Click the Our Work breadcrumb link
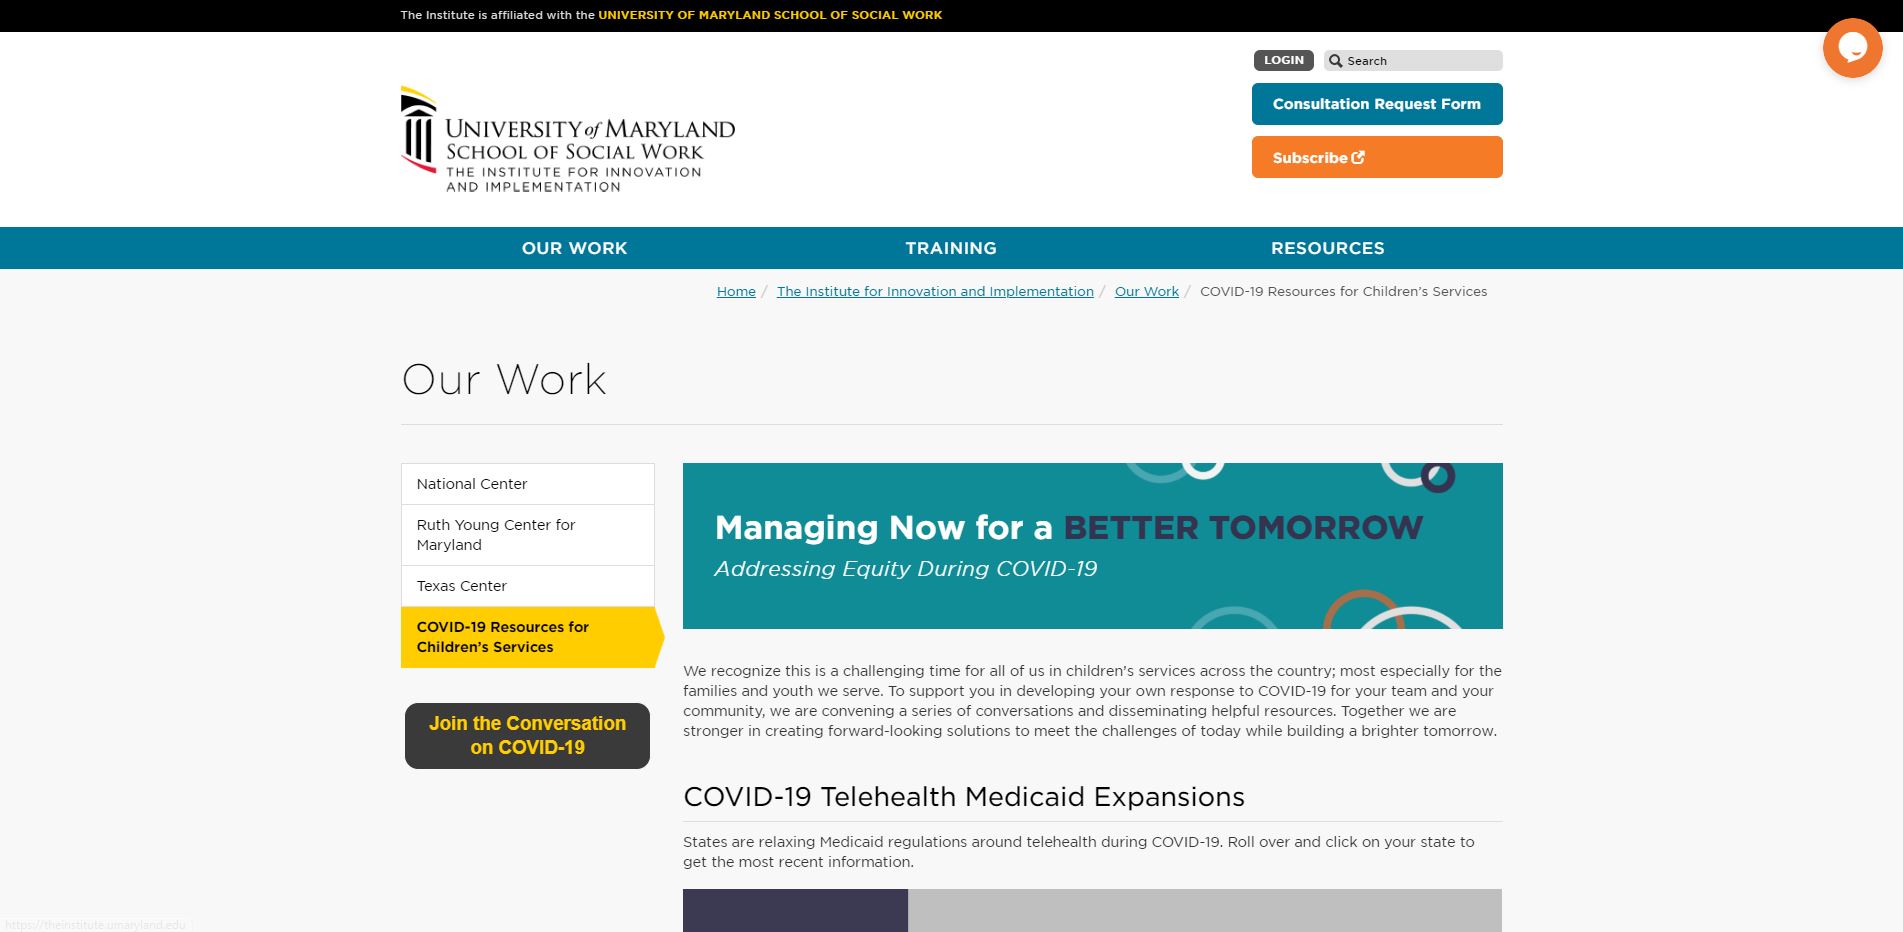The image size is (1903, 932). (x=1147, y=291)
